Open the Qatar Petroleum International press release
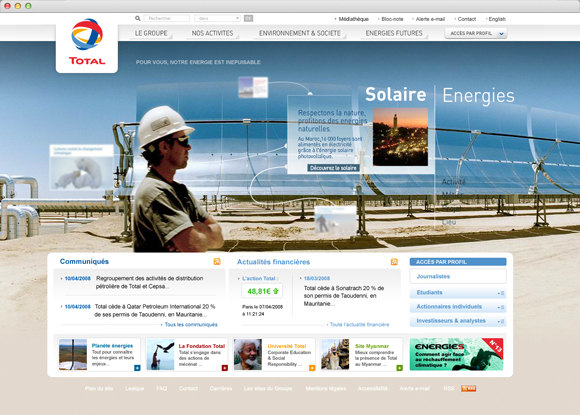The width and height of the screenshot is (580, 415). pos(155,310)
